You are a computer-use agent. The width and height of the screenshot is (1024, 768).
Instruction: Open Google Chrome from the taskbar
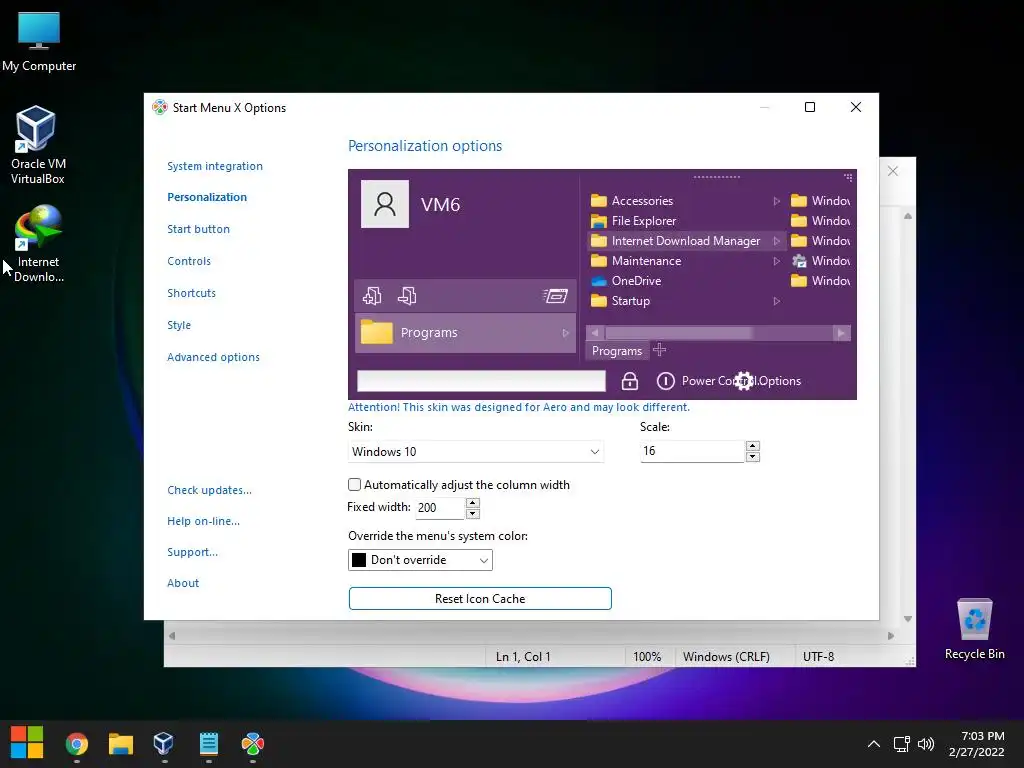(76, 744)
